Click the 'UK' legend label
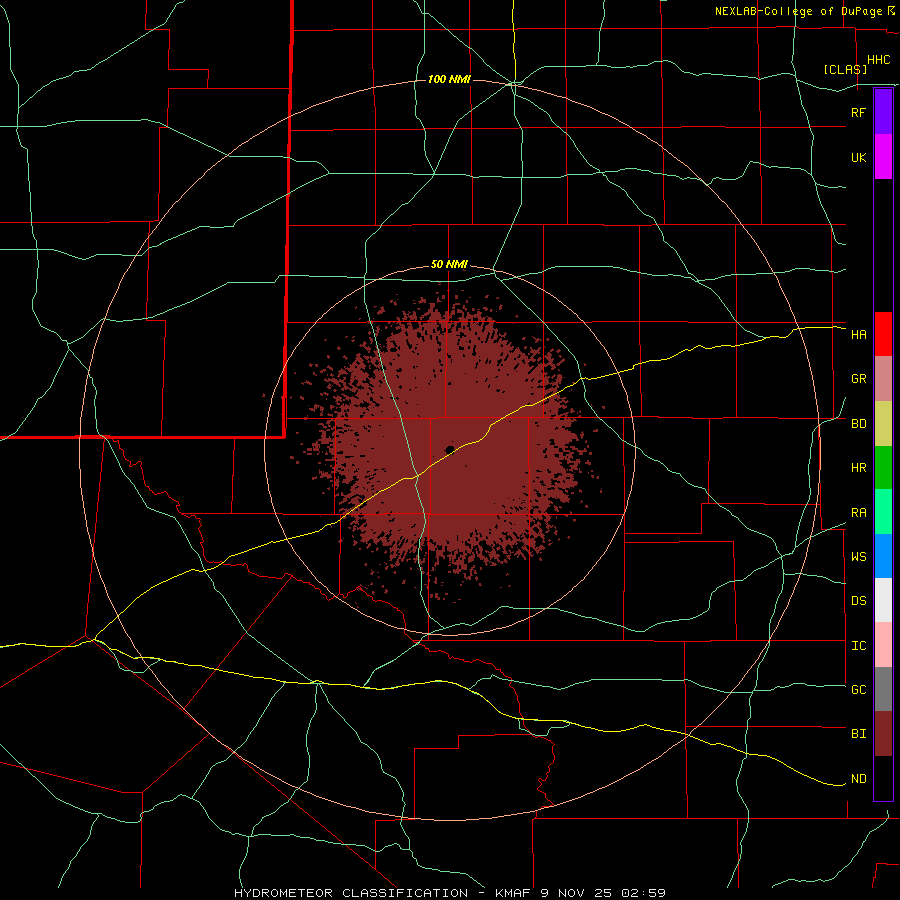The width and height of the screenshot is (900, 900). 858,157
